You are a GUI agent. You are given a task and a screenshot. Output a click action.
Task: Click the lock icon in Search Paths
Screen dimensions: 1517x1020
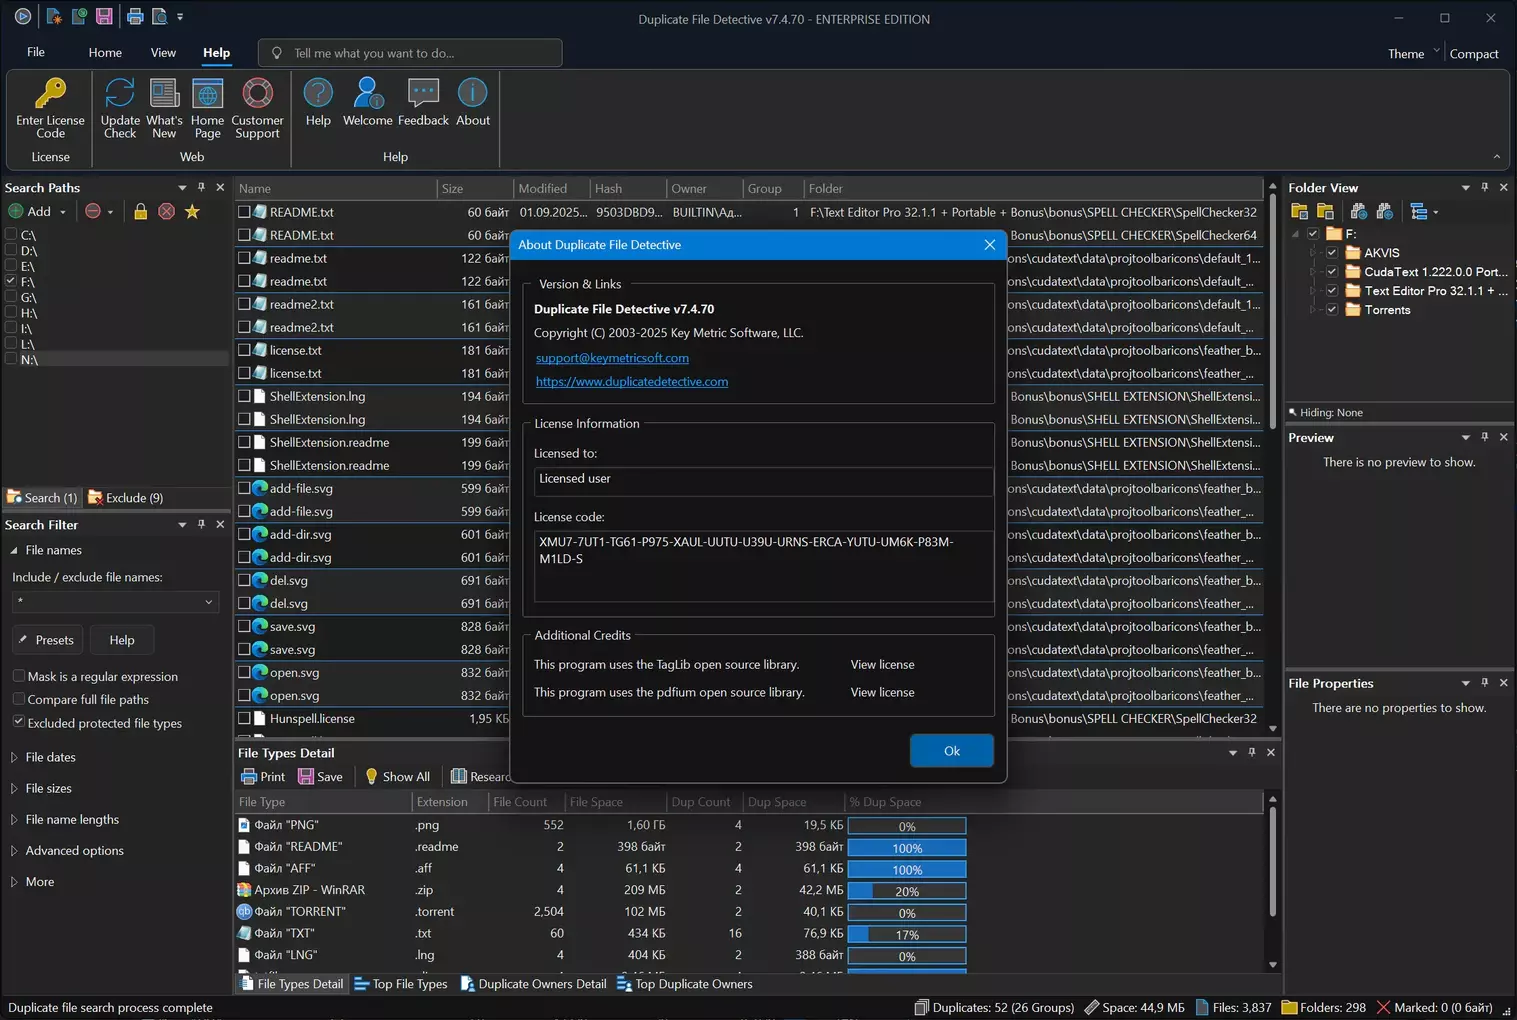click(140, 211)
